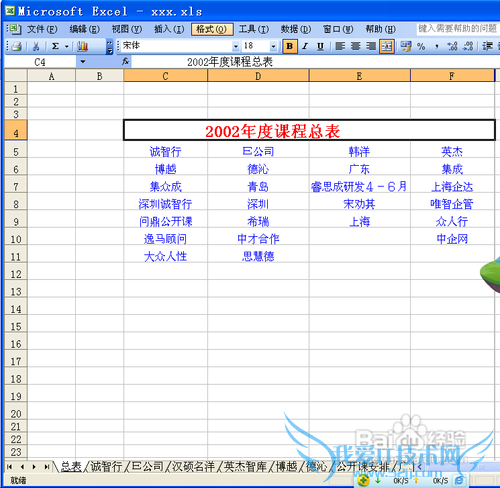Switch to the 总表 sheet tab
Viewport: 500px width, 488px height.
(71, 467)
